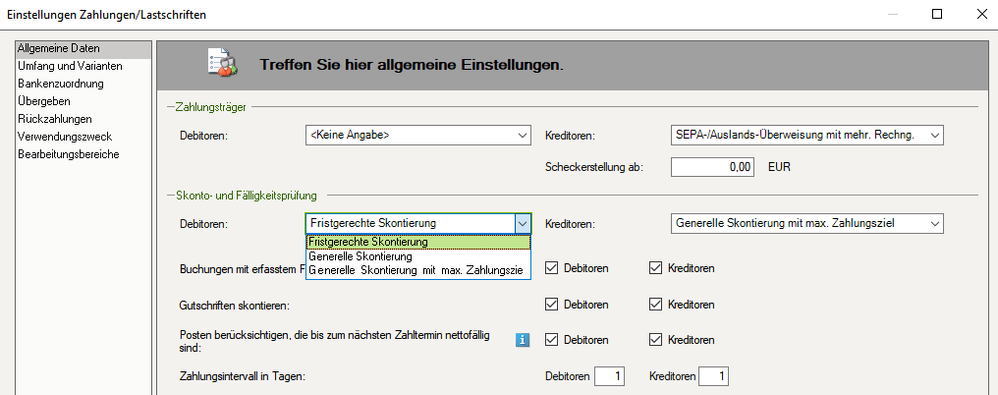Click the Scheckerstellung ab amount field
Image resolution: width=998 pixels, height=395 pixels.
coord(713,167)
